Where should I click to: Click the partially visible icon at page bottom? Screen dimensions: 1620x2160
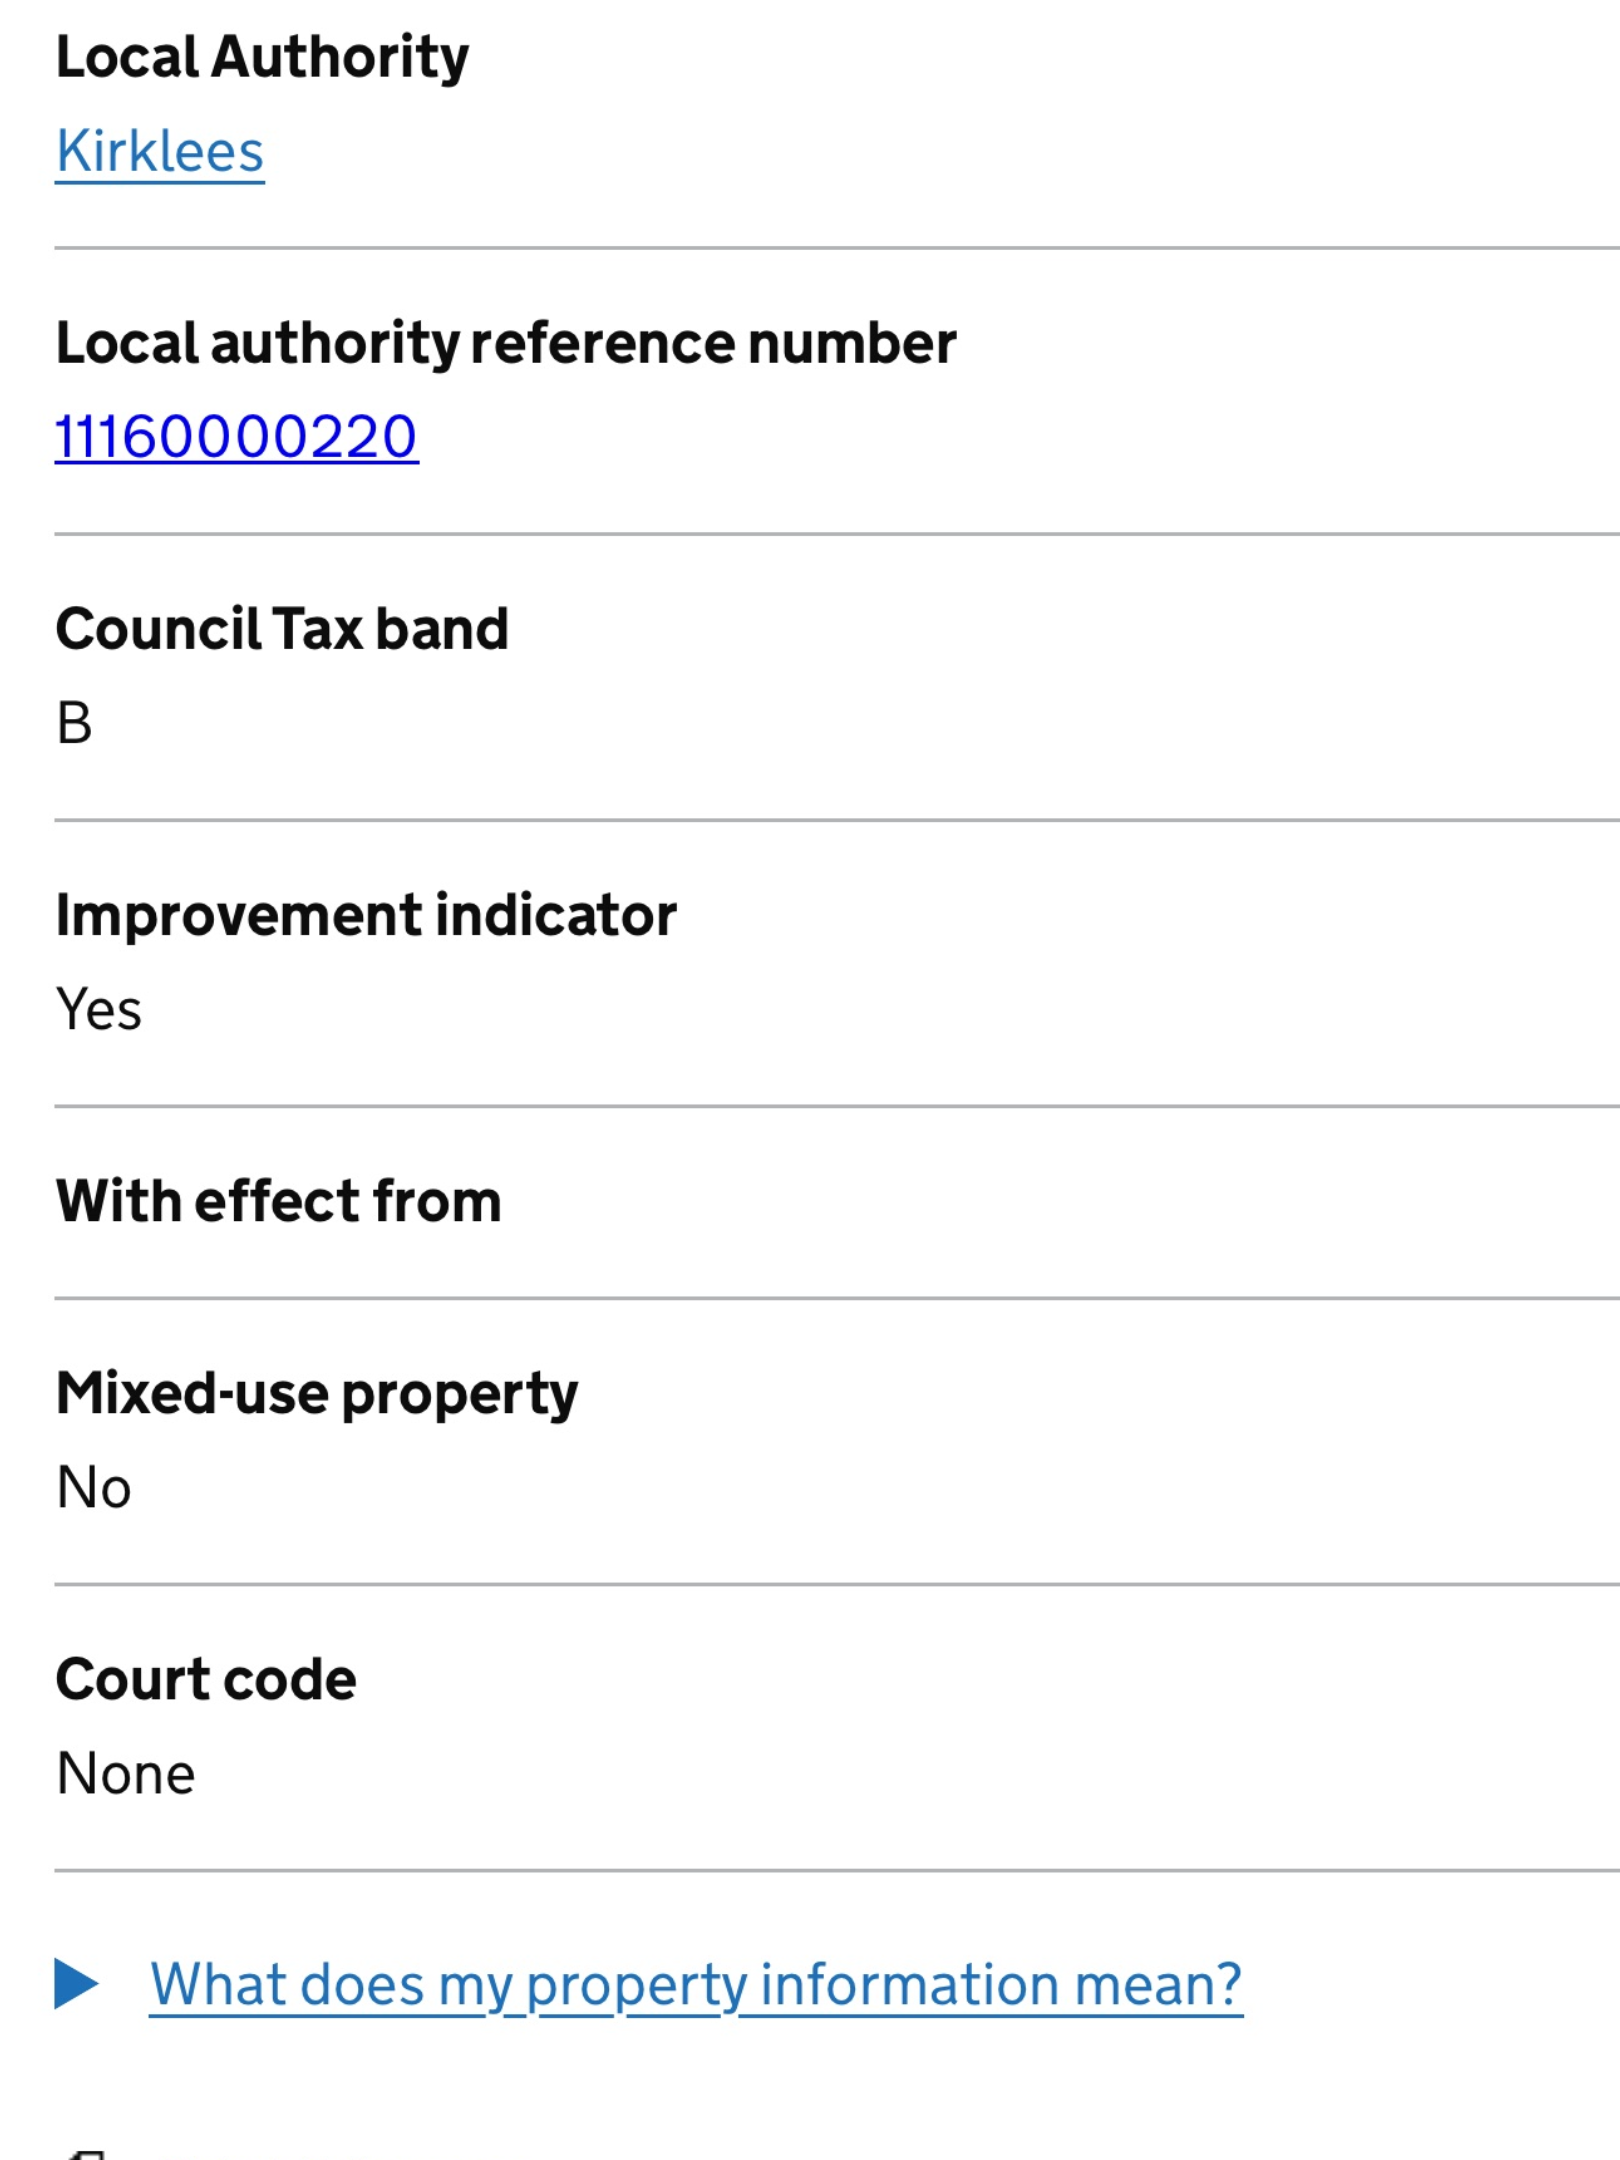click(86, 2154)
